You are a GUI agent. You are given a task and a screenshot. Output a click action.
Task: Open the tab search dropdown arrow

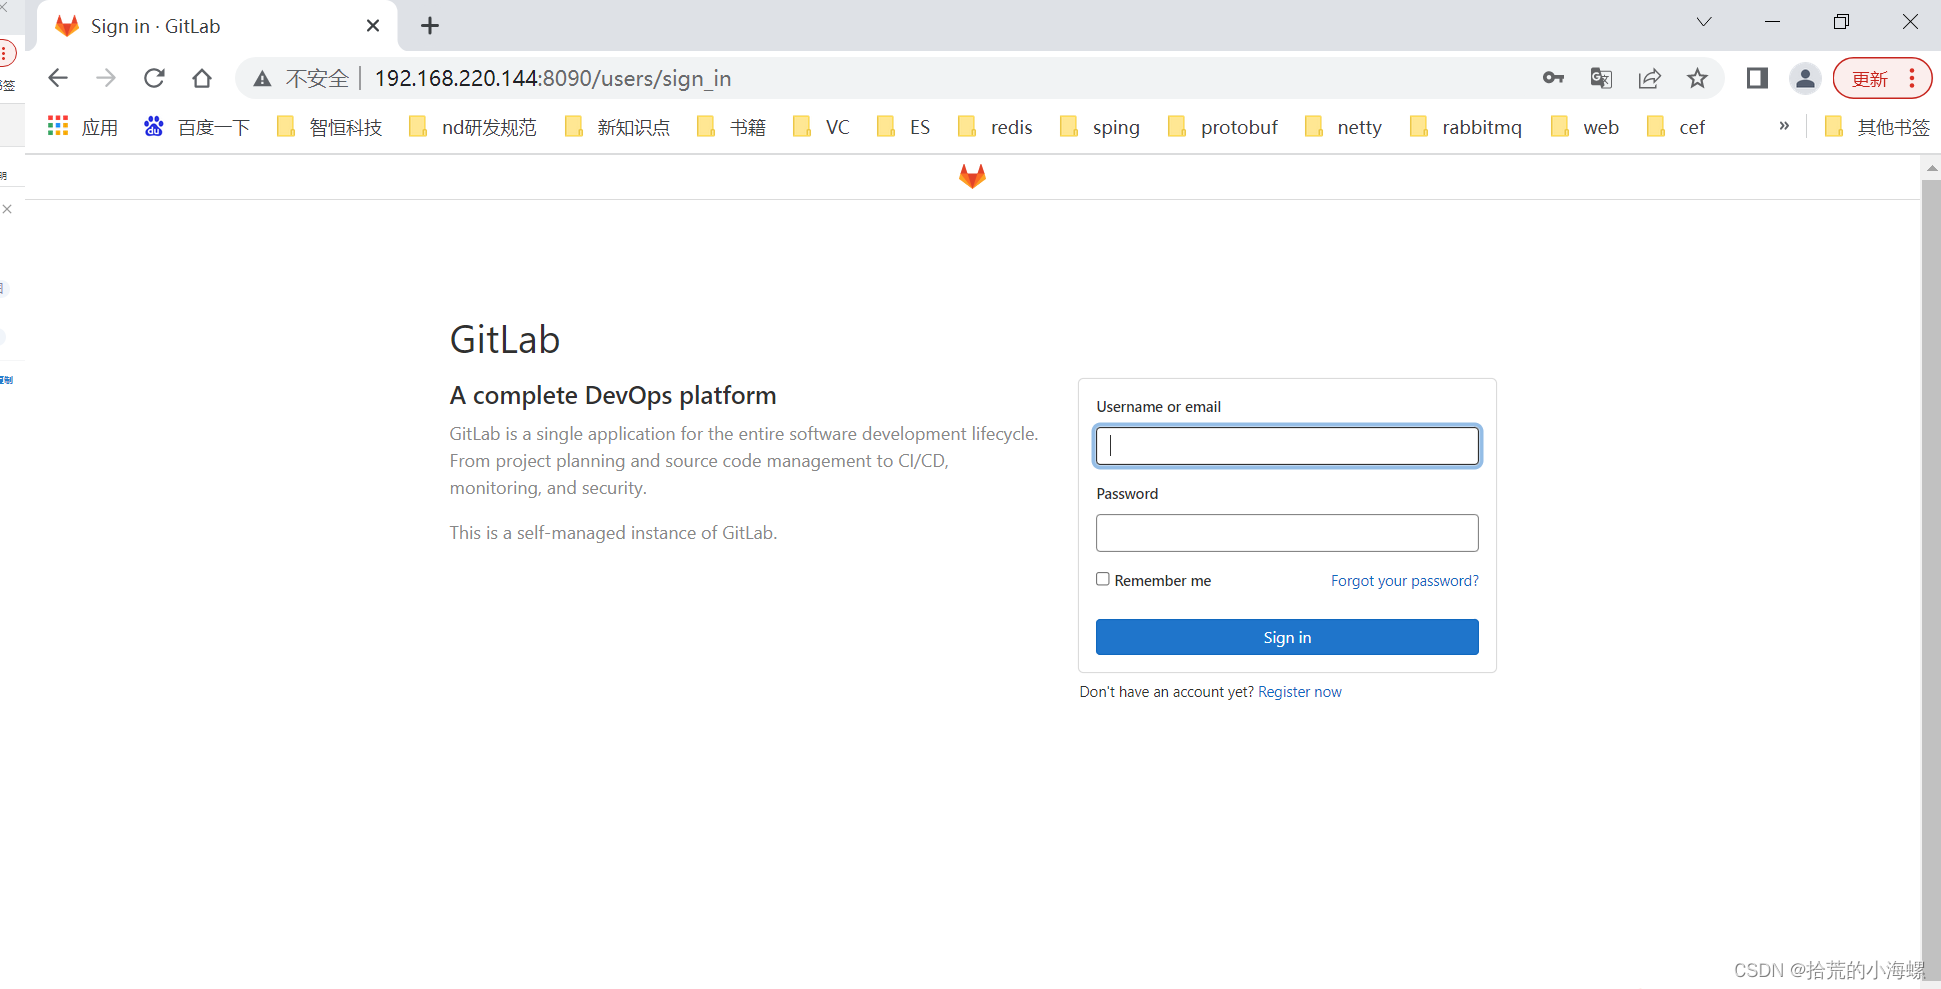point(1704,22)
